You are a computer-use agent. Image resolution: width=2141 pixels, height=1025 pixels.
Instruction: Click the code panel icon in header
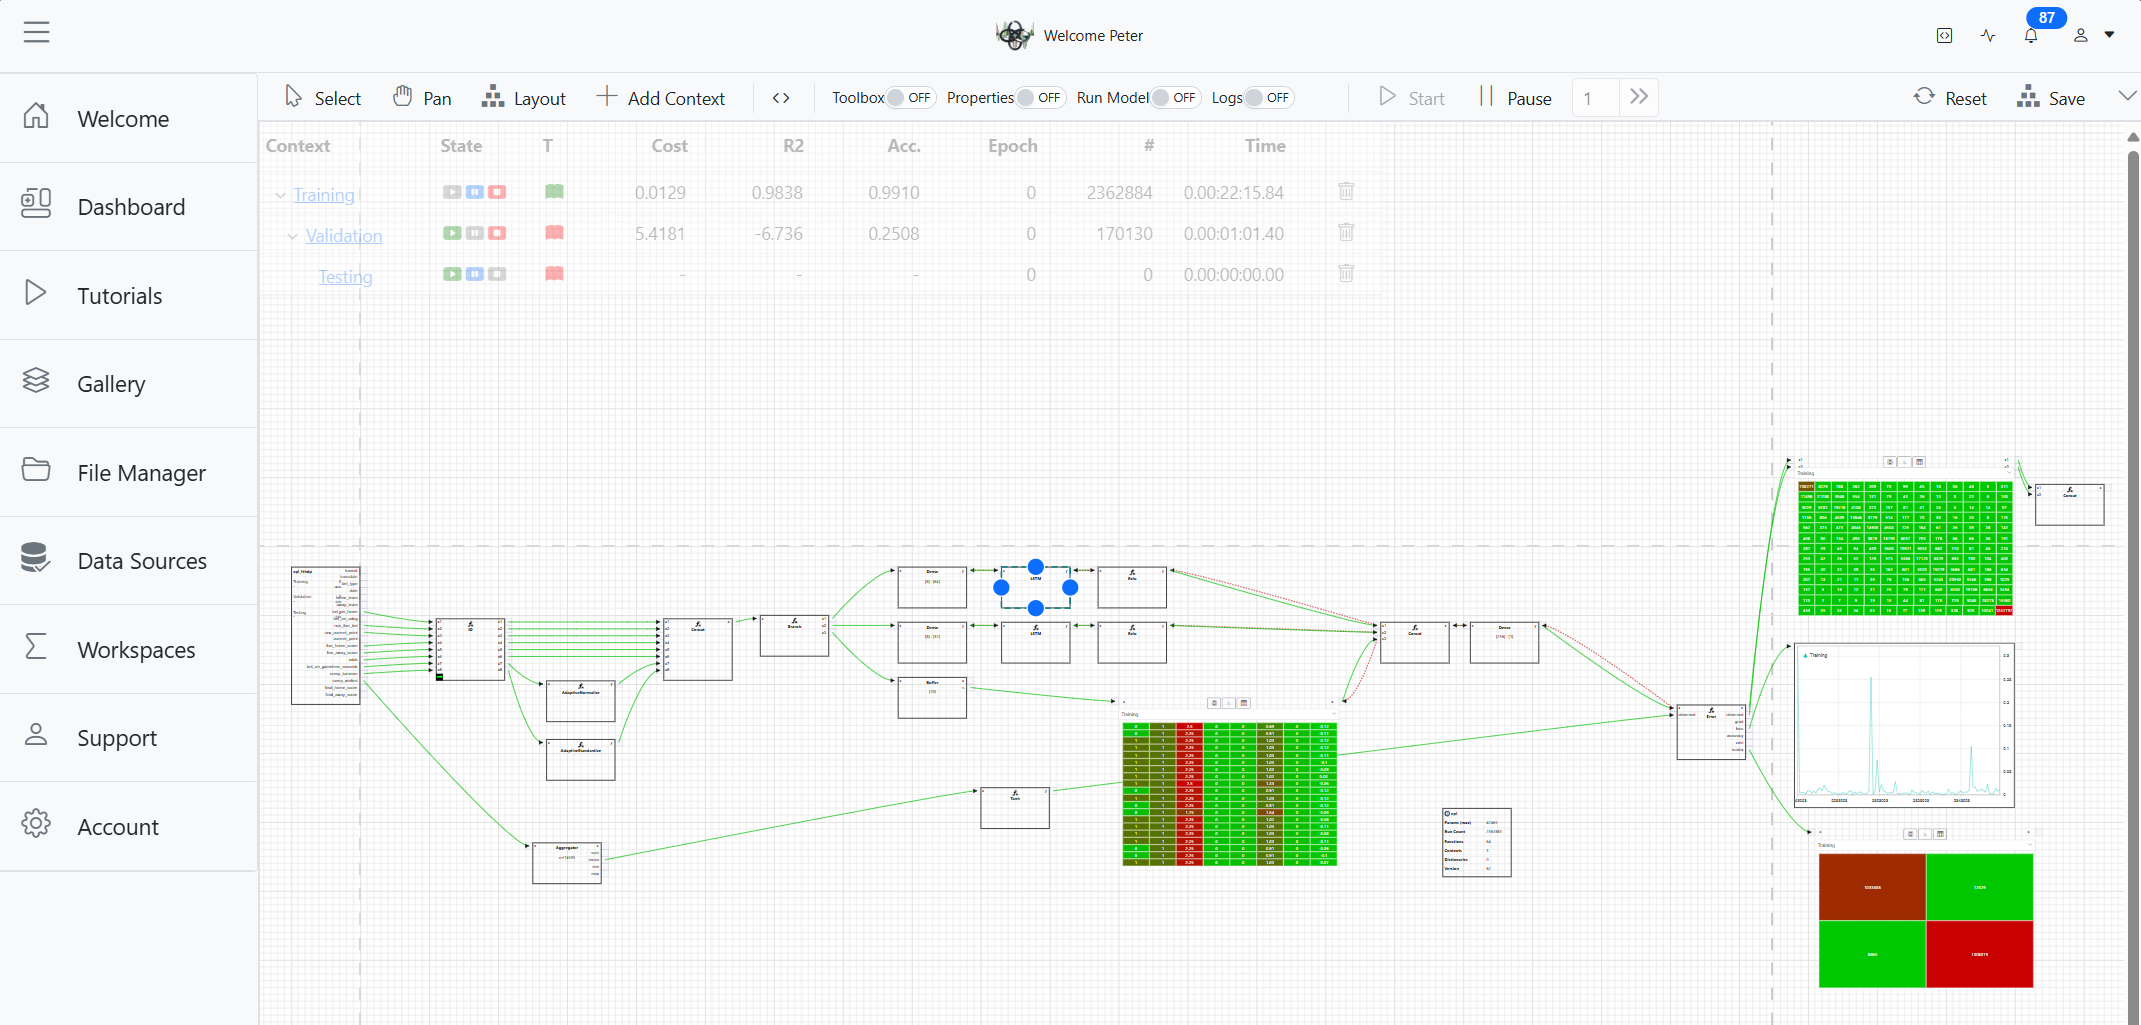[x=1944, y=36]
